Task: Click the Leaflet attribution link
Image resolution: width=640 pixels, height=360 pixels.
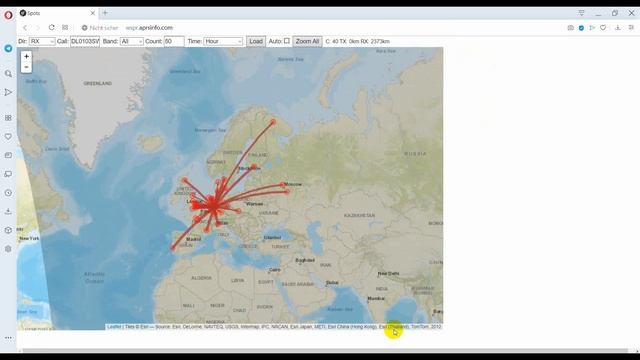Action: point(114,327)
